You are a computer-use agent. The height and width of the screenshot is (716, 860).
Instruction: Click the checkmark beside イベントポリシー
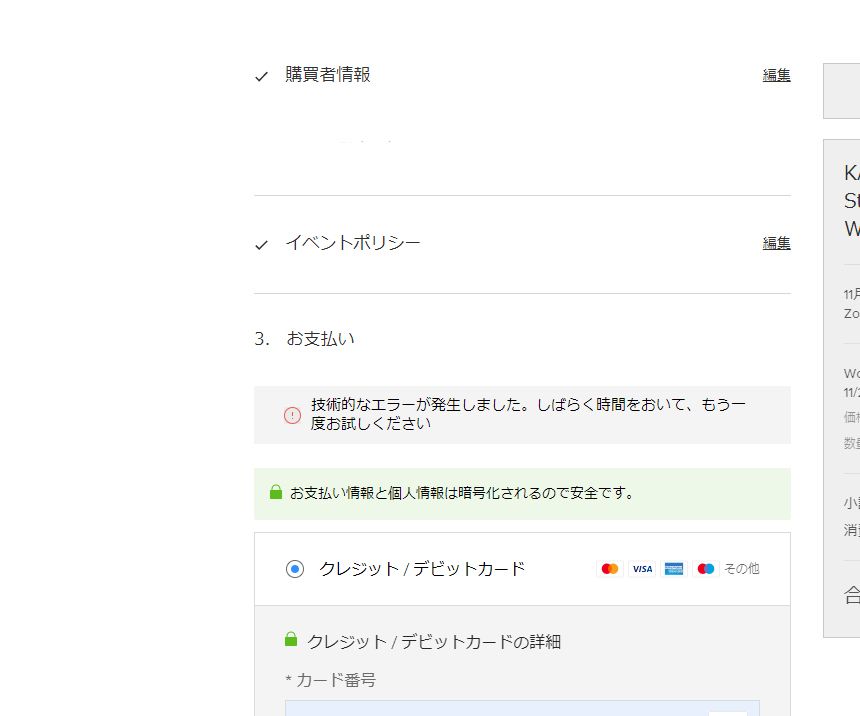(262, 245)
